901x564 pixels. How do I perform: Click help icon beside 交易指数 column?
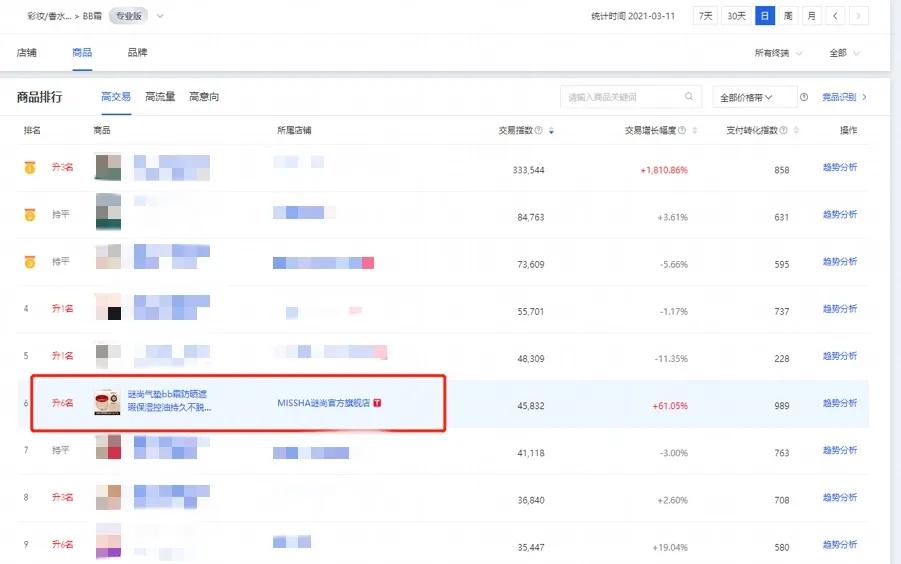(540, 131)
